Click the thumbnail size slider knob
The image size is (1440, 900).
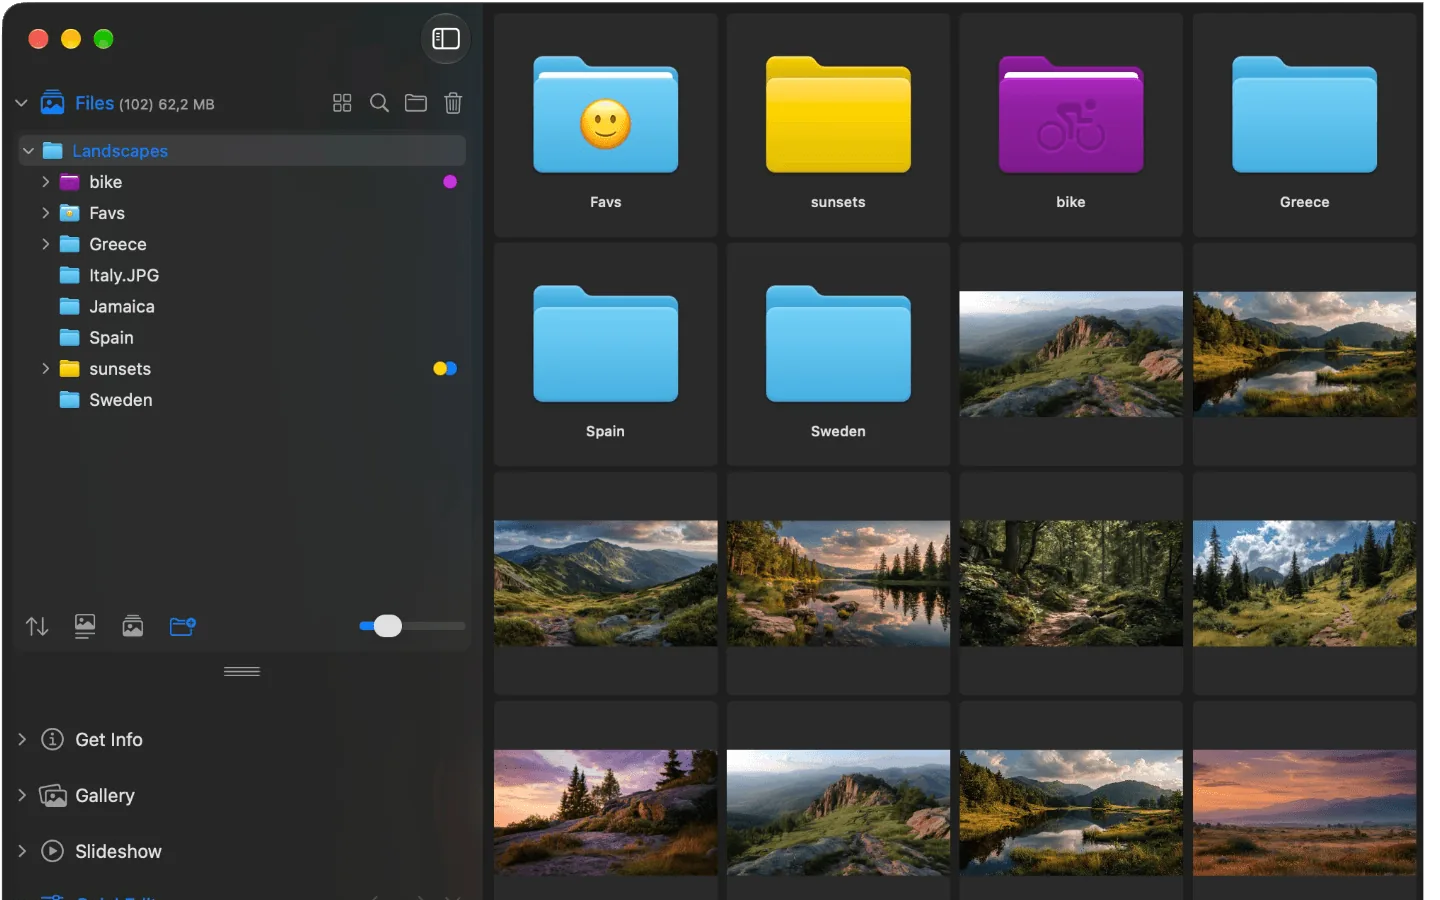(387, 626)
